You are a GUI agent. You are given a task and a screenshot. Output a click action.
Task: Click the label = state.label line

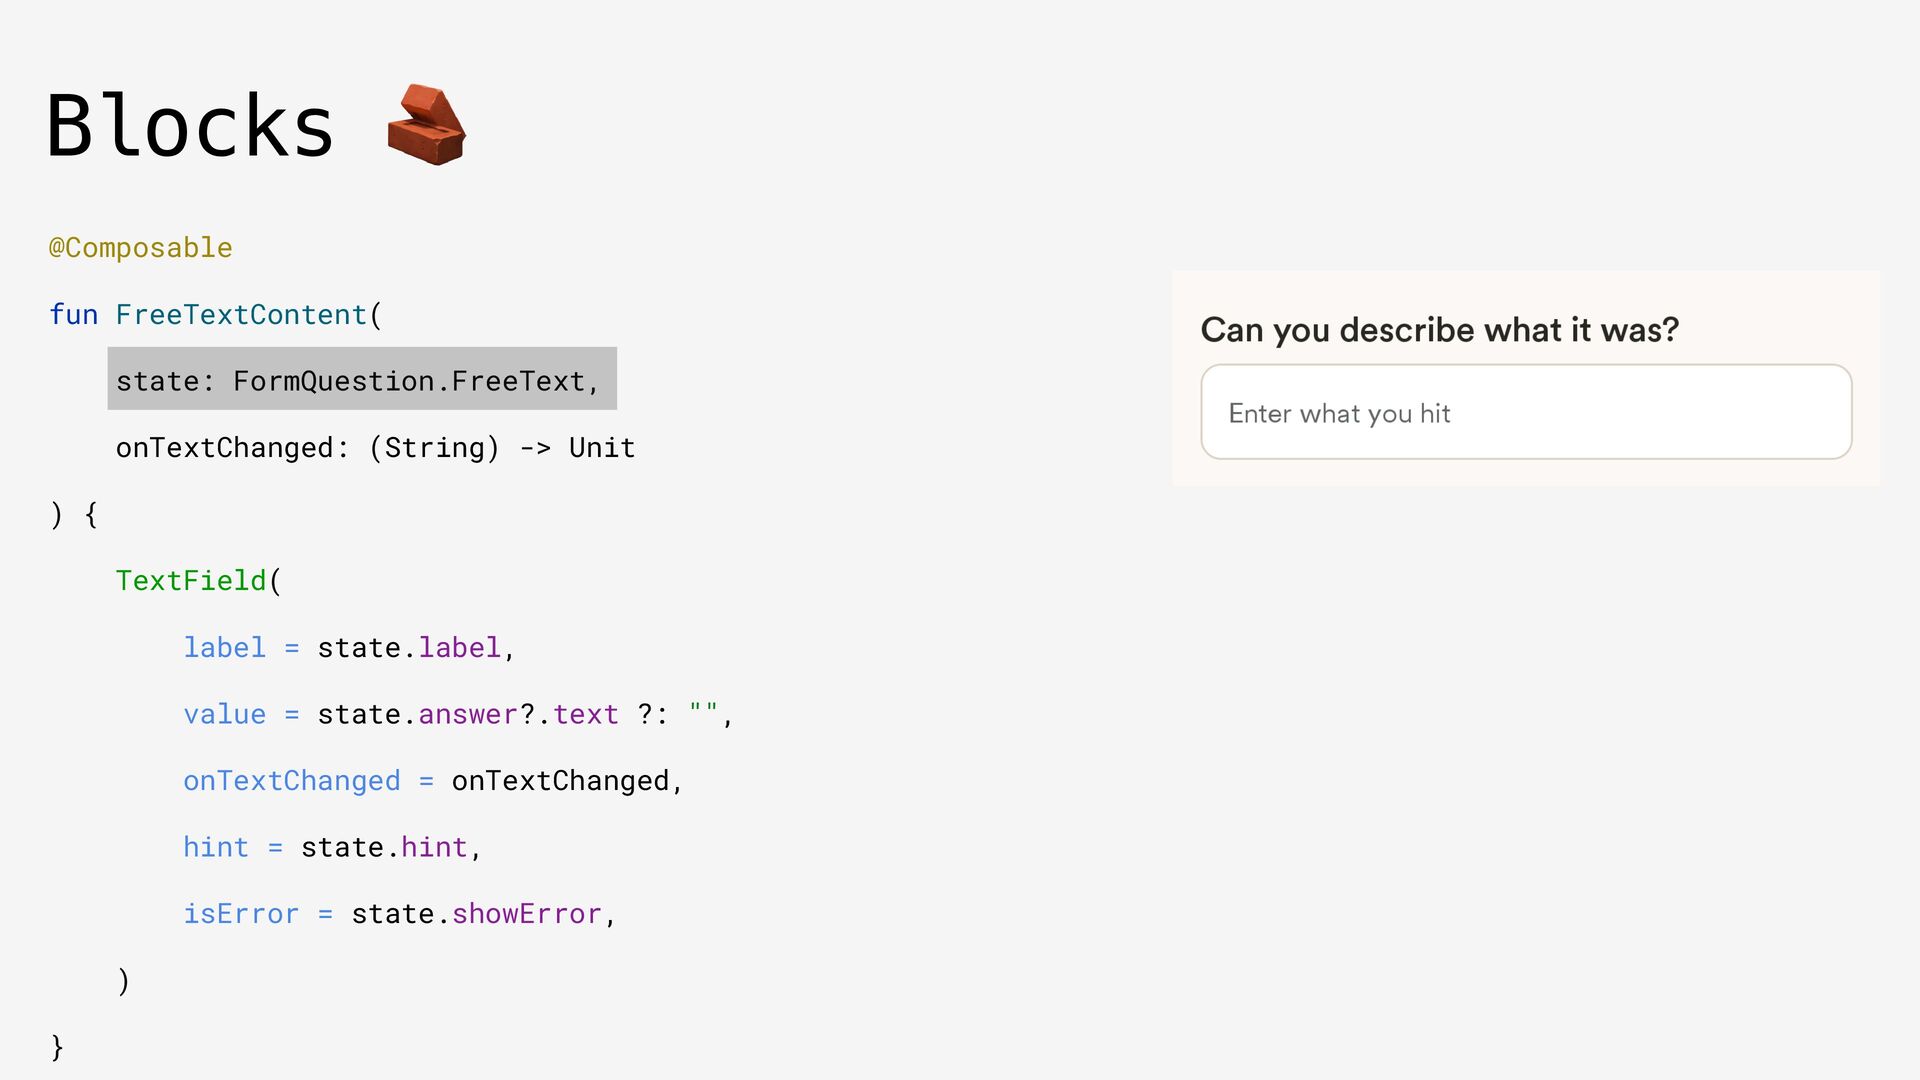(x=348, y=648)
